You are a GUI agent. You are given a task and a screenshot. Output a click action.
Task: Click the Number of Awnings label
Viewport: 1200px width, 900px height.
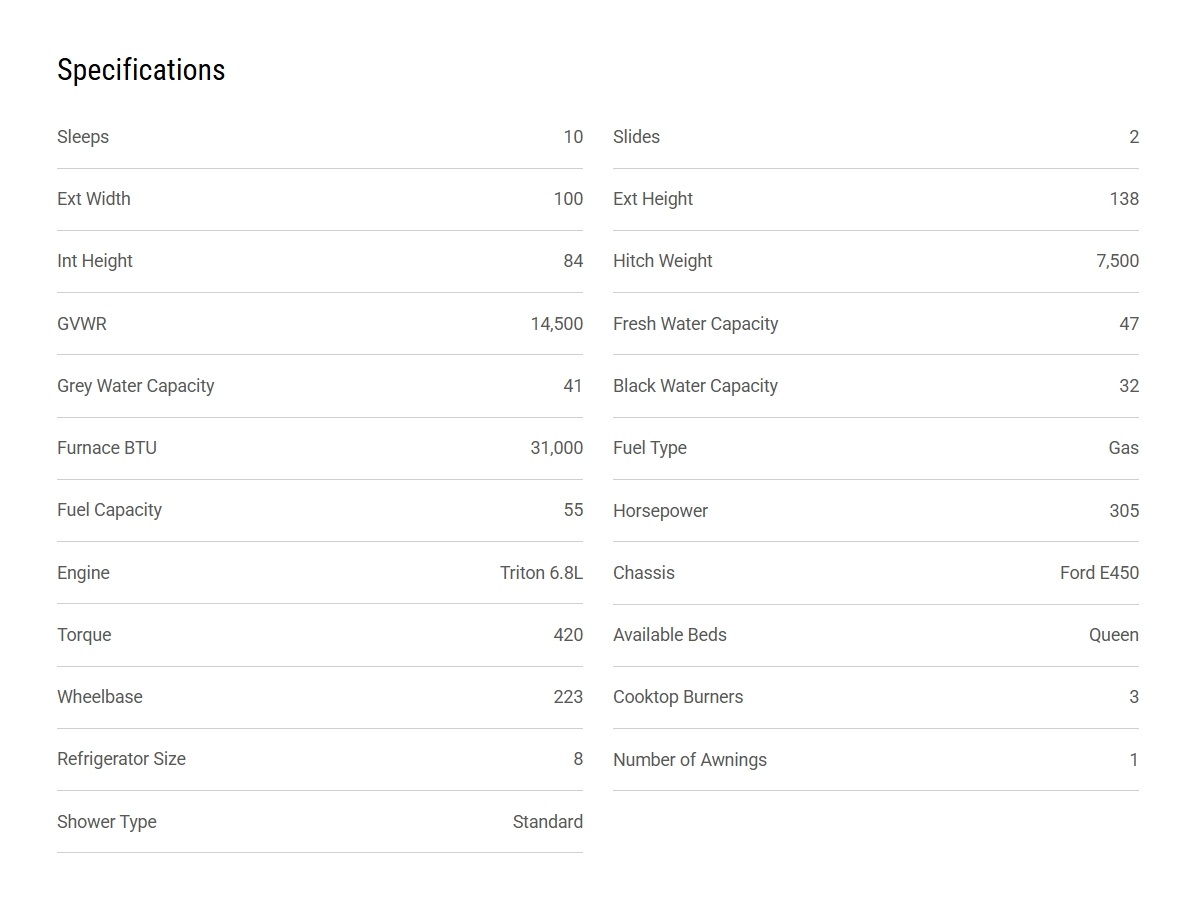point(690,760)
